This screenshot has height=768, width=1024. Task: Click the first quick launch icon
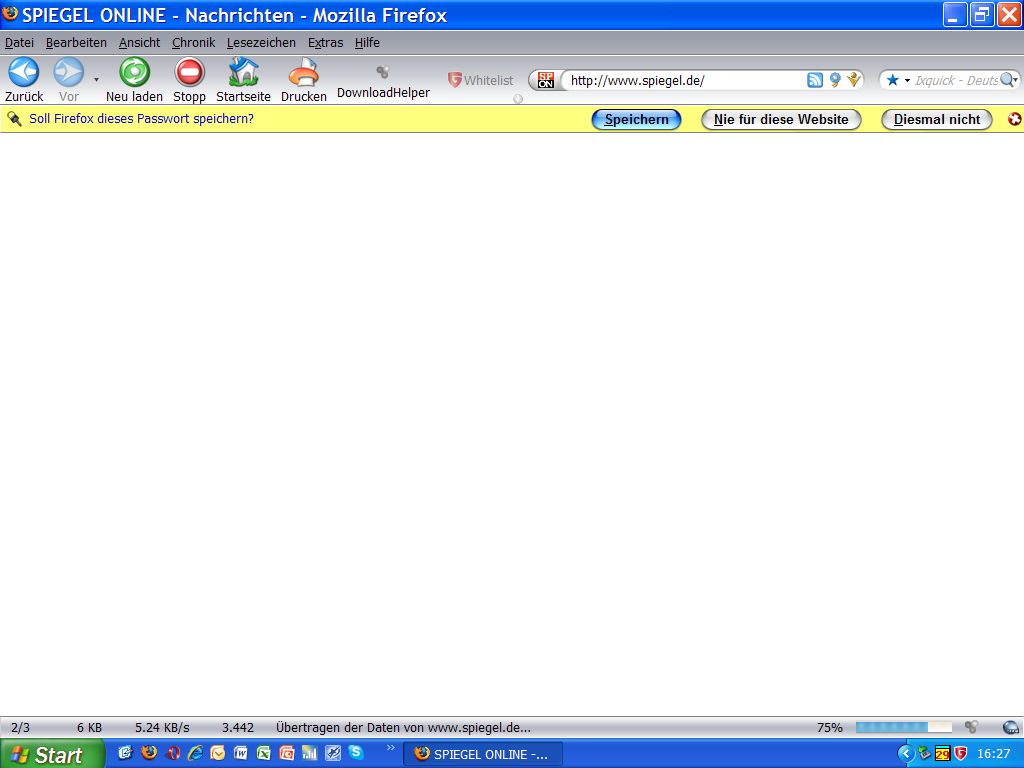click(x=125, y=753)
